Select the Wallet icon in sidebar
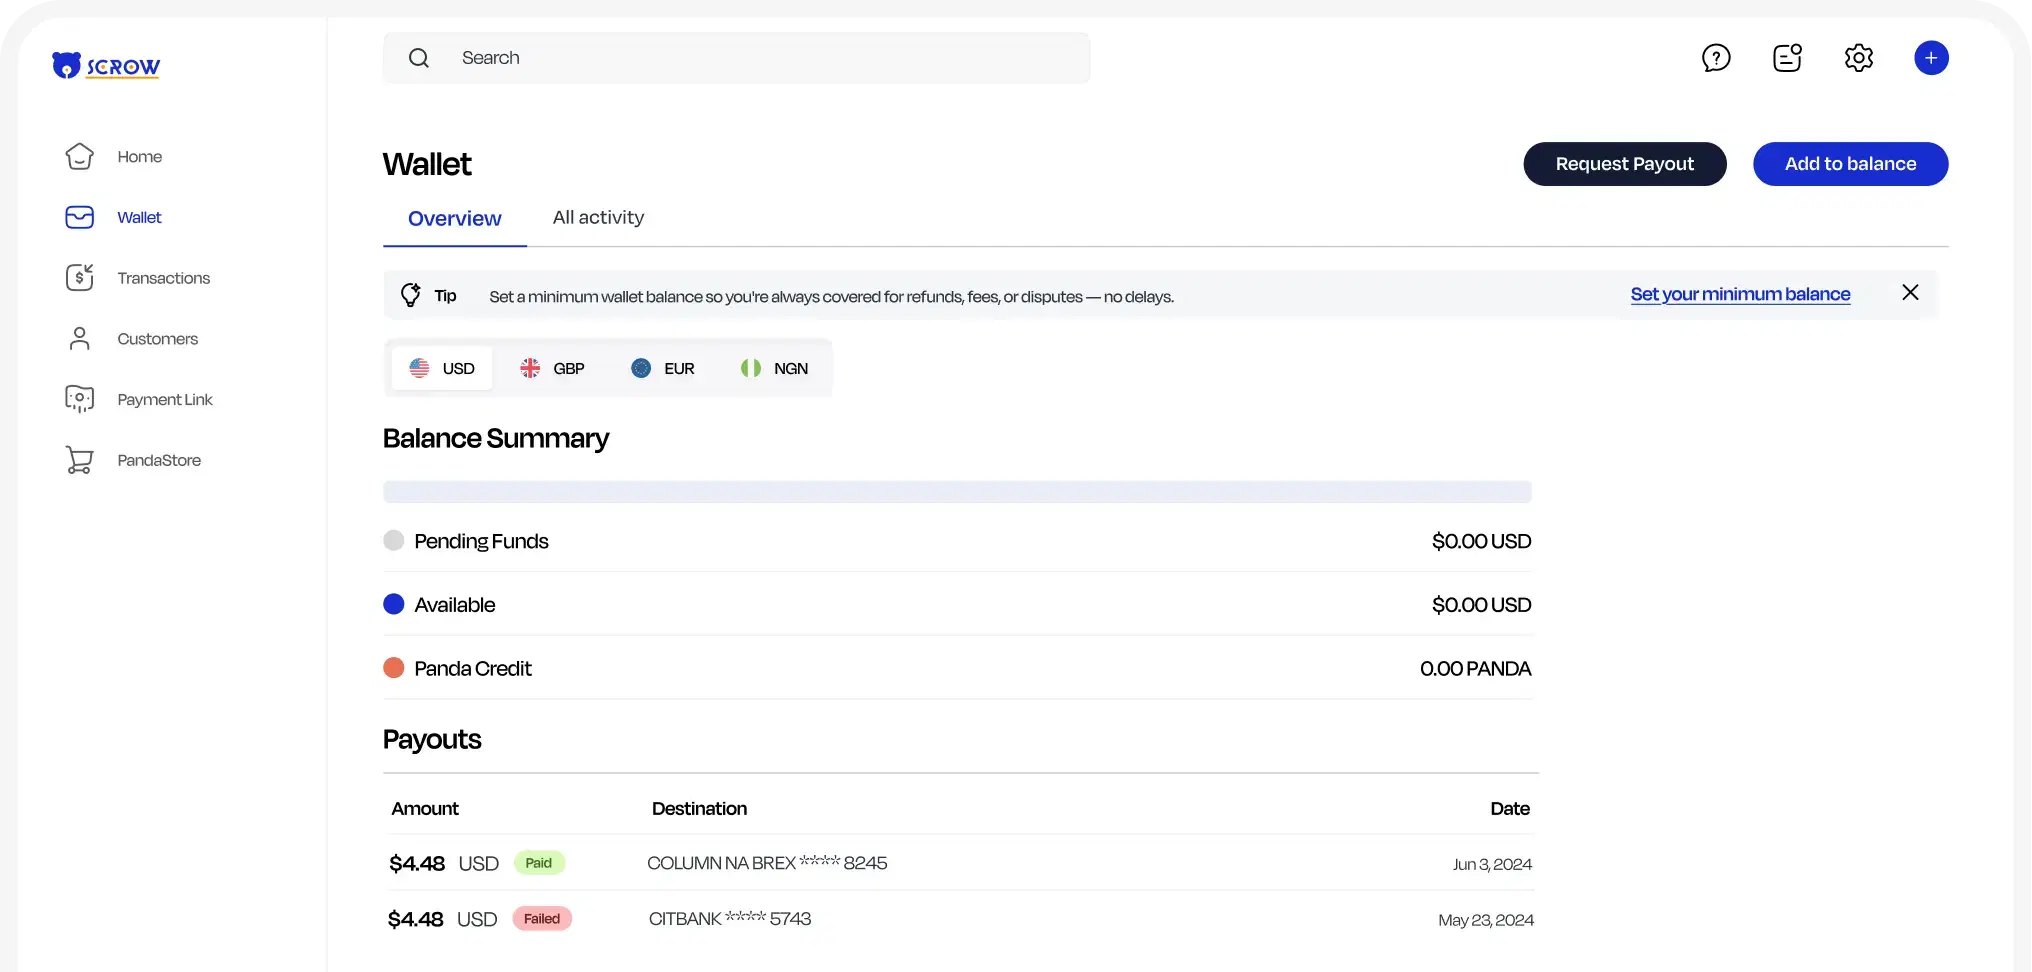 (x=79, y=217)
